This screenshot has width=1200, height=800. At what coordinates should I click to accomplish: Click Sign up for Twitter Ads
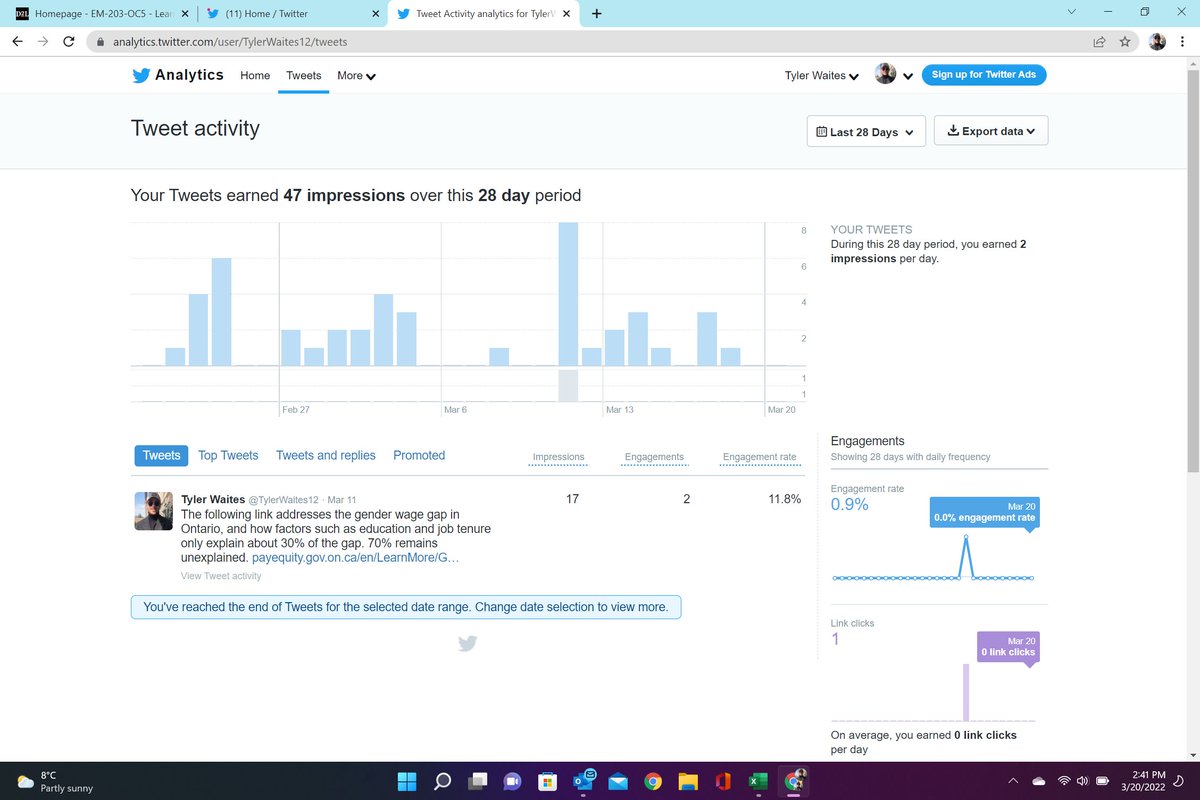[984, 75]
